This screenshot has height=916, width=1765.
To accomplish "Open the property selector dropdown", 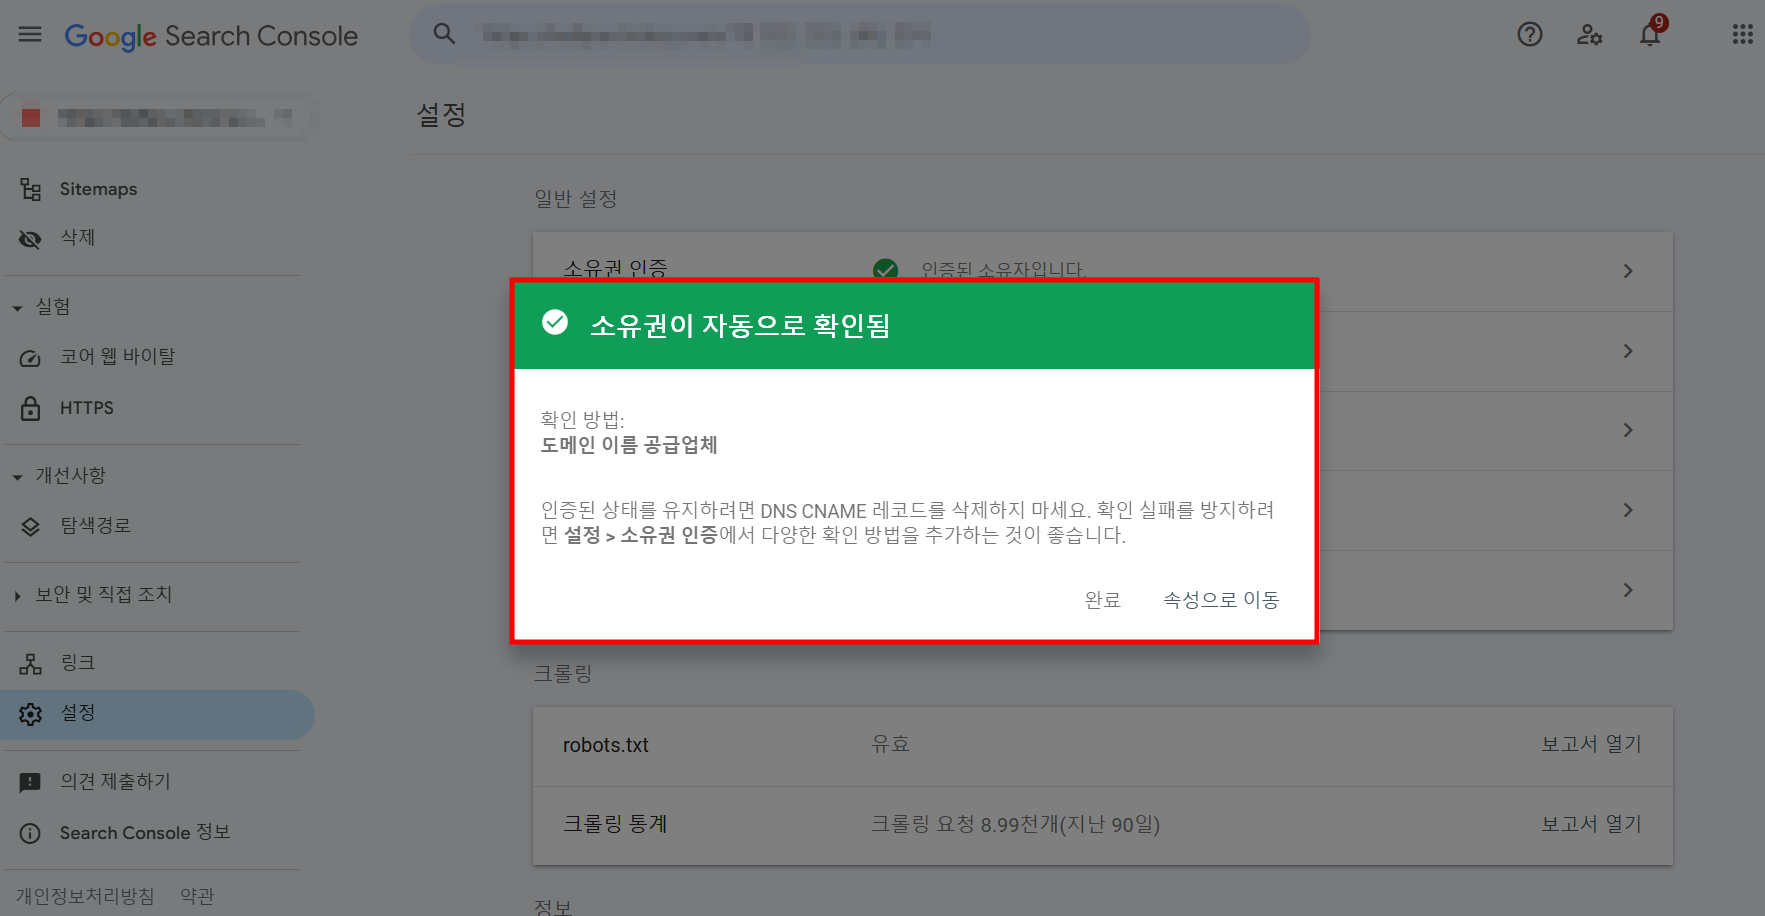I will click(x=158, y=118).
